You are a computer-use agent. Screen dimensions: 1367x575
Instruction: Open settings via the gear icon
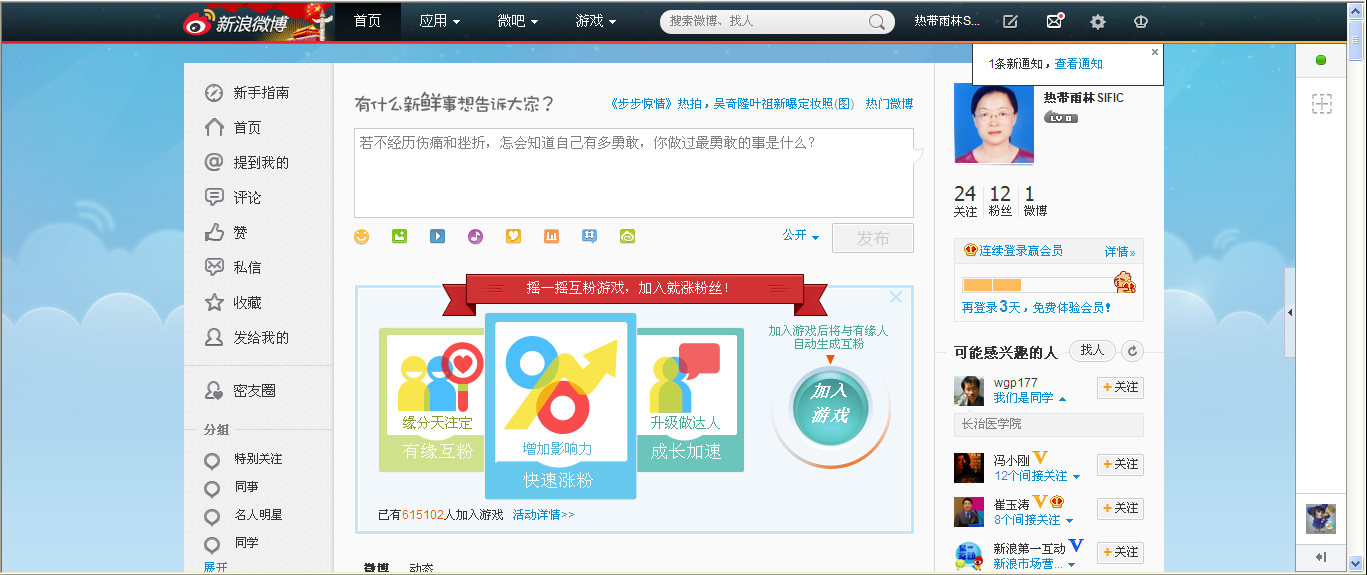[x=1098, y=21]
